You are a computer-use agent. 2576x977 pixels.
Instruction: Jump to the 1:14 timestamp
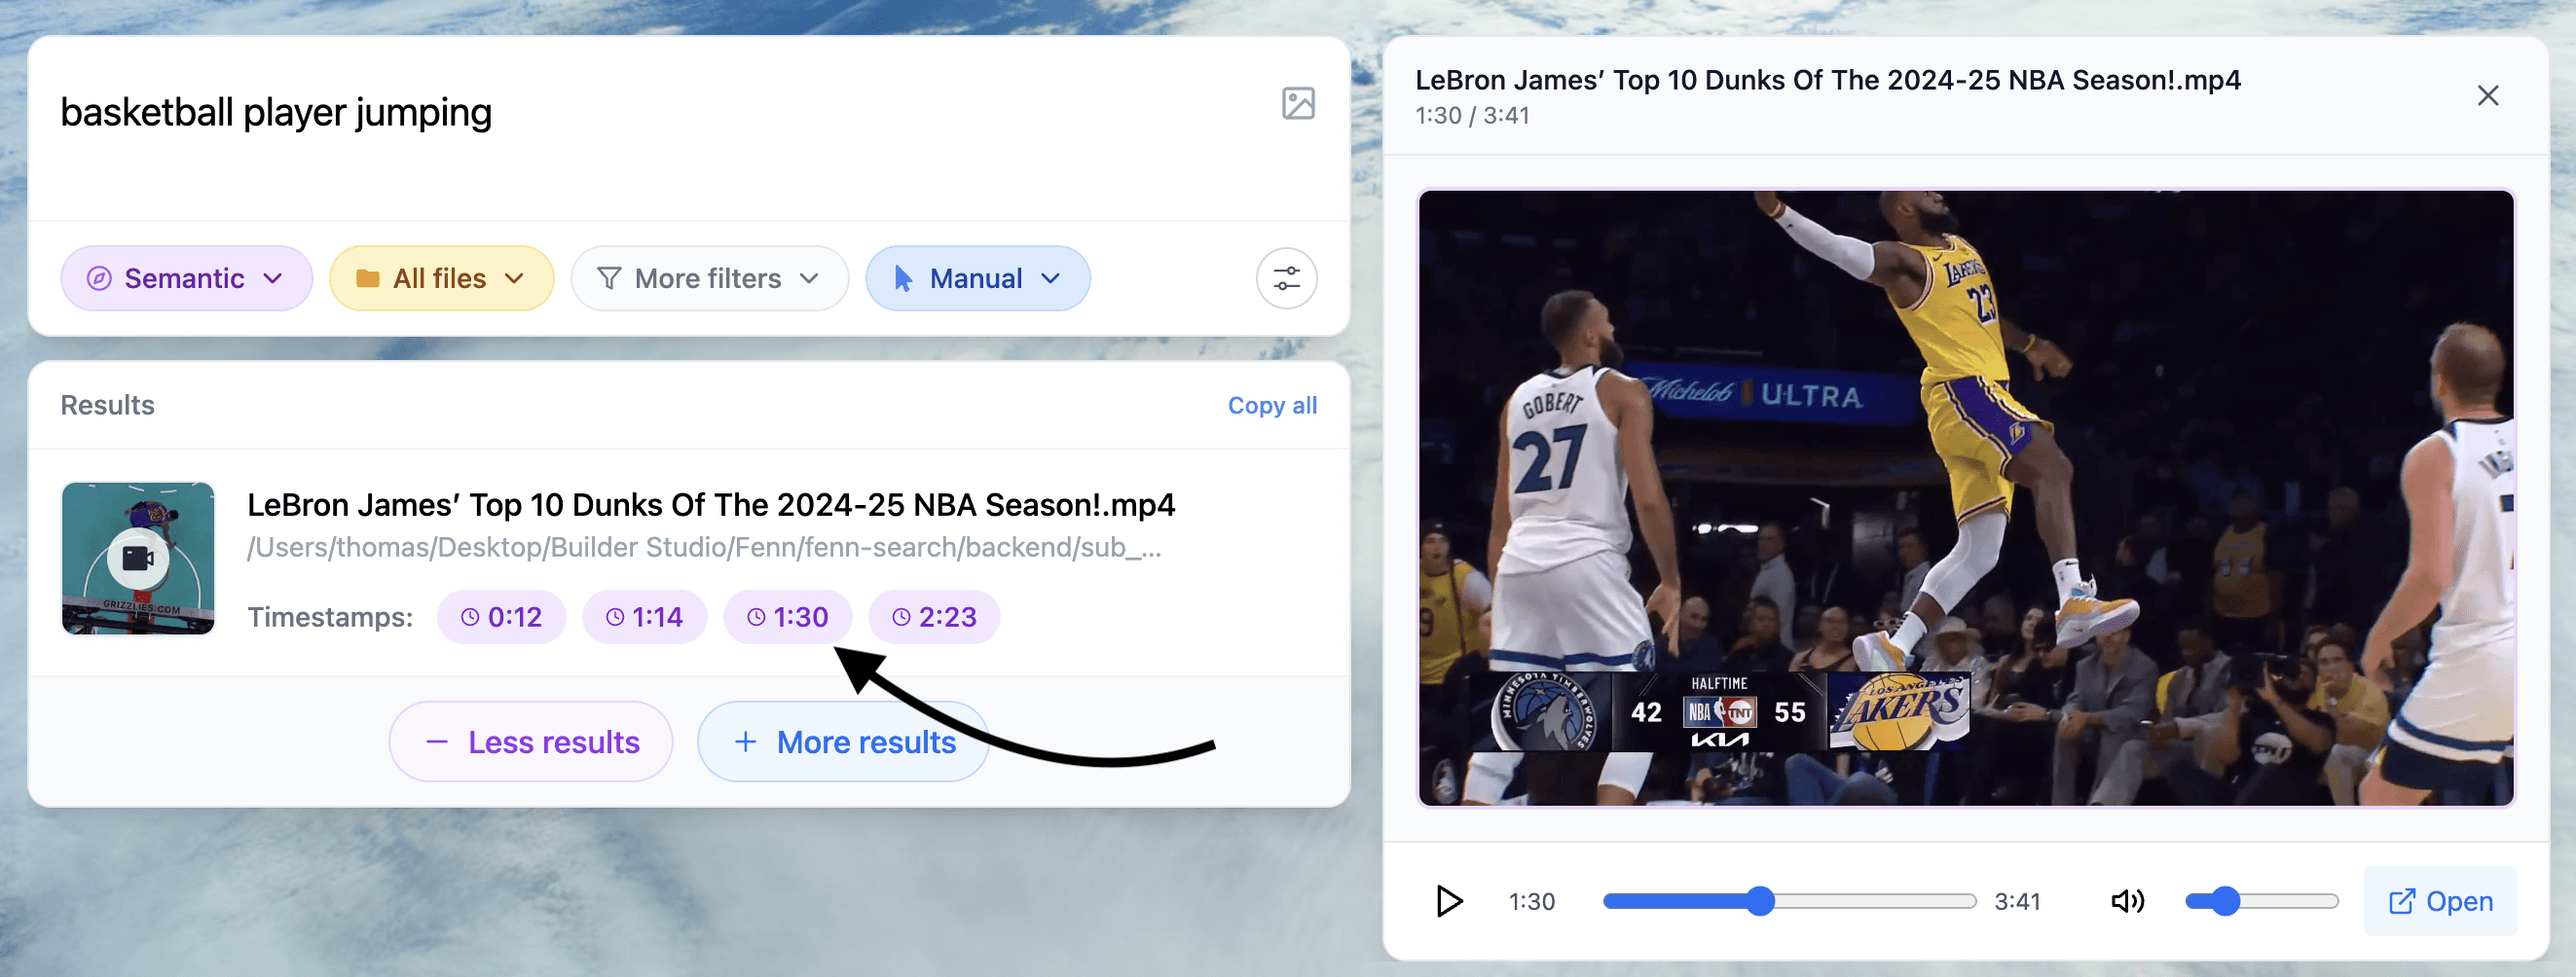click(x=644, y=617)
